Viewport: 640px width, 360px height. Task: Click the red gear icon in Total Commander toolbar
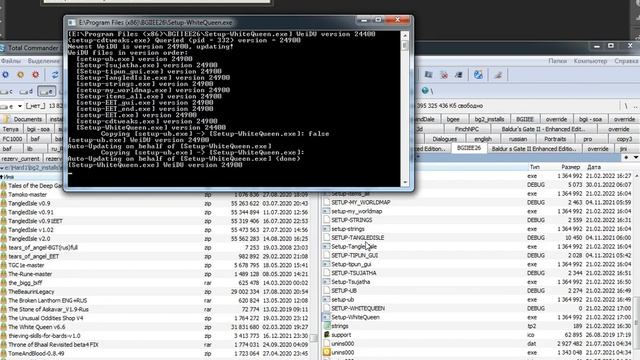tap(36, 75)
